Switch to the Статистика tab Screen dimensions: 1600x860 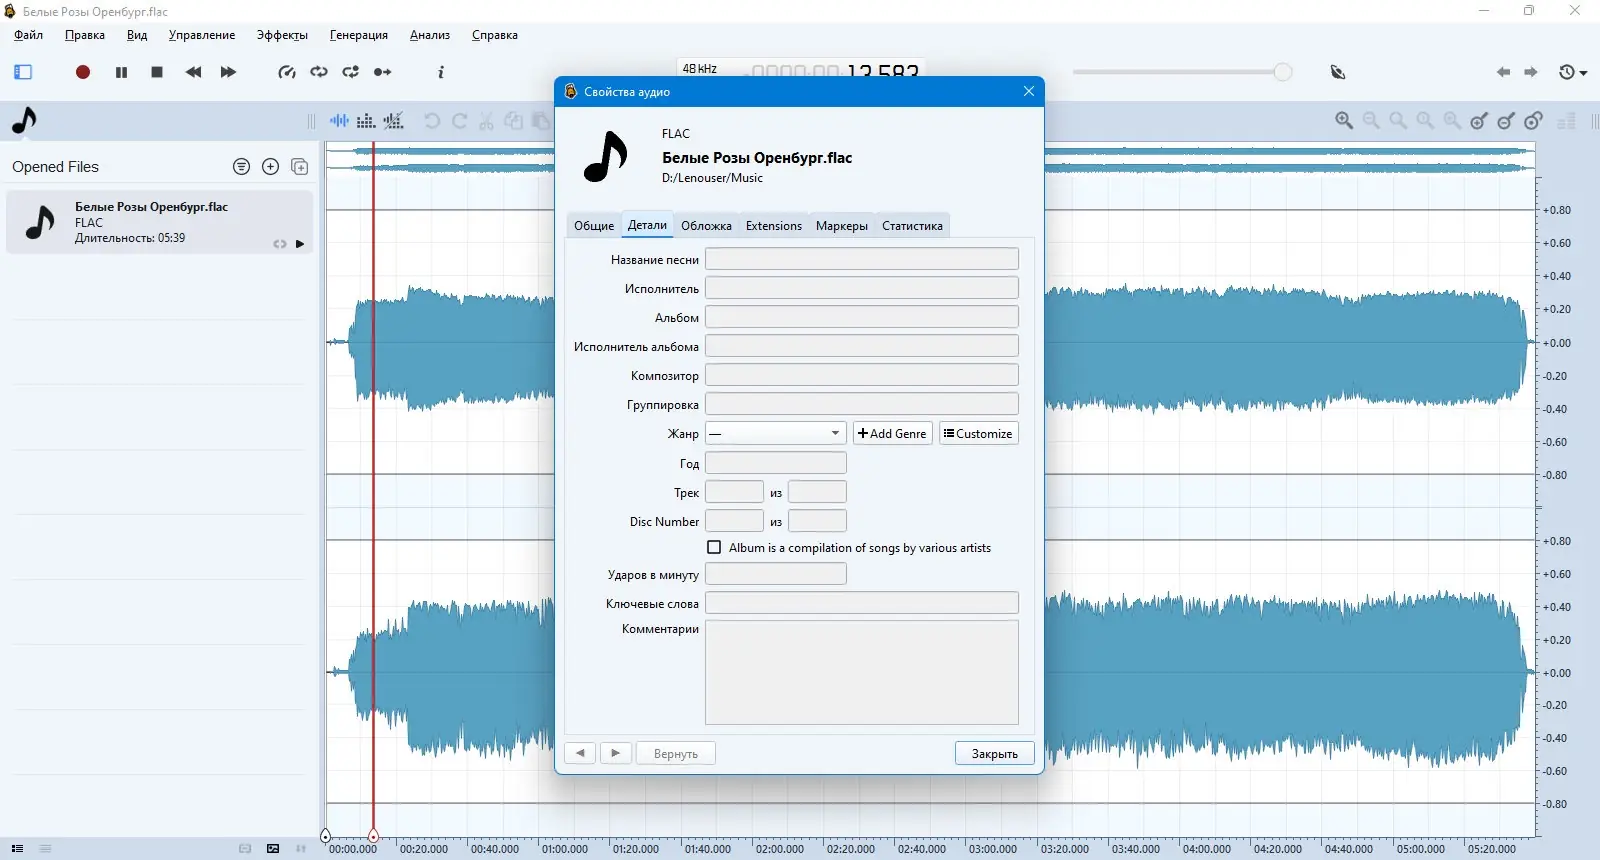[x=912, y=226]
